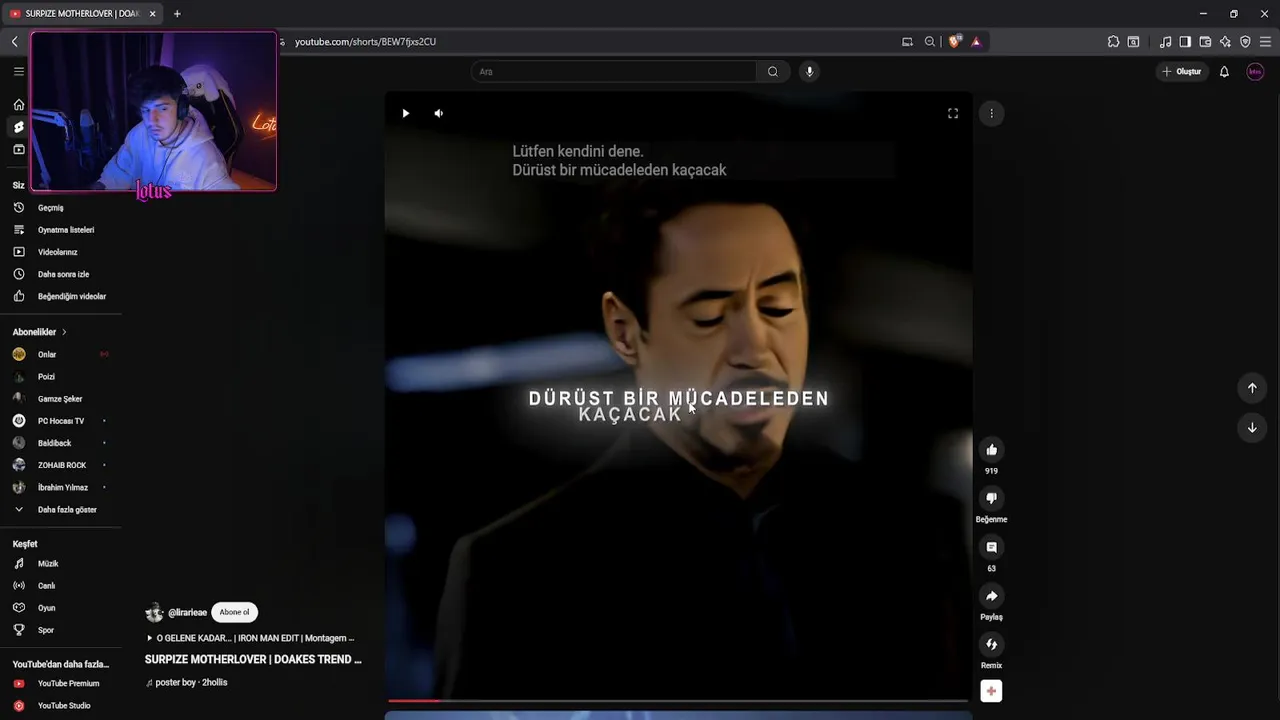
Task: Open the three-dot more options menu
Action: [x=991, y=113]
